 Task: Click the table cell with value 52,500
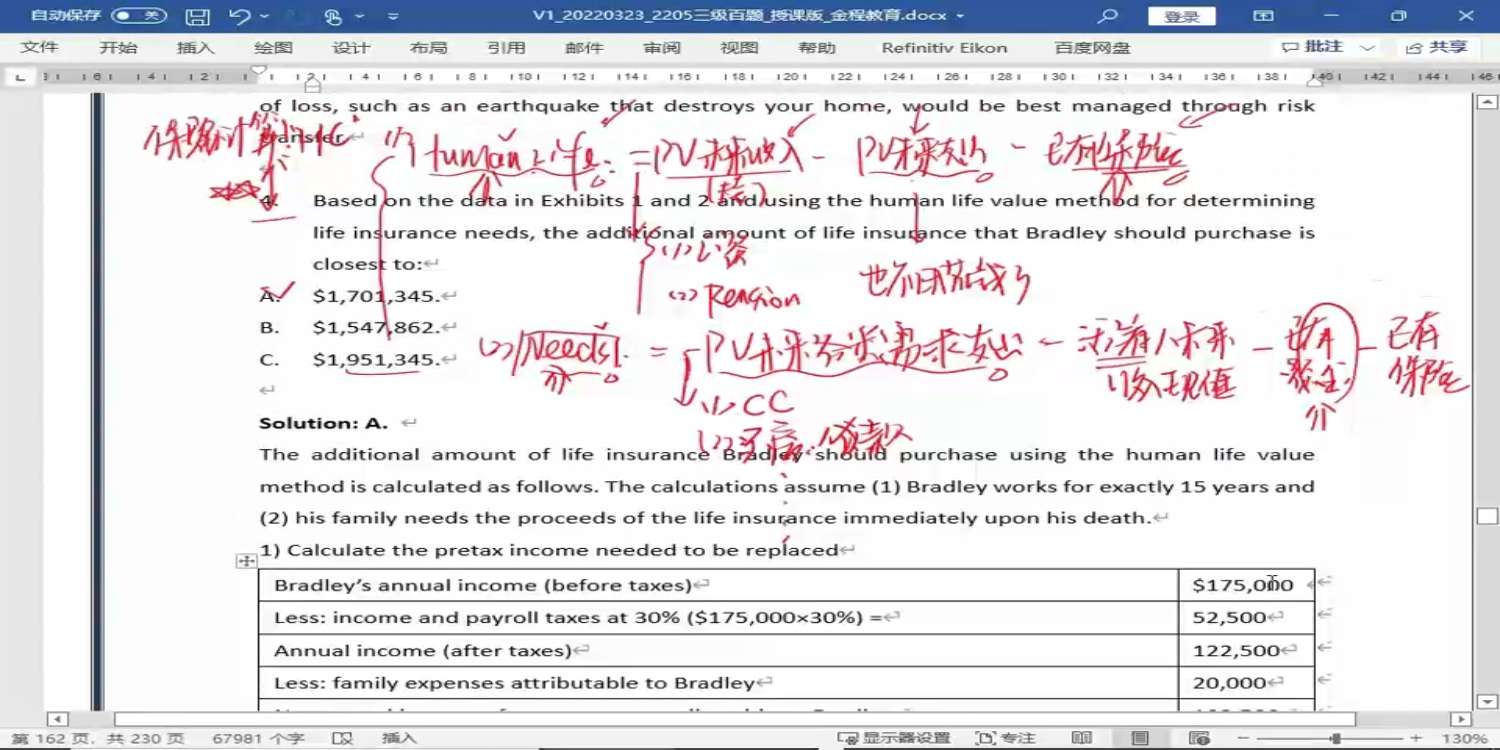(1246, 618)
